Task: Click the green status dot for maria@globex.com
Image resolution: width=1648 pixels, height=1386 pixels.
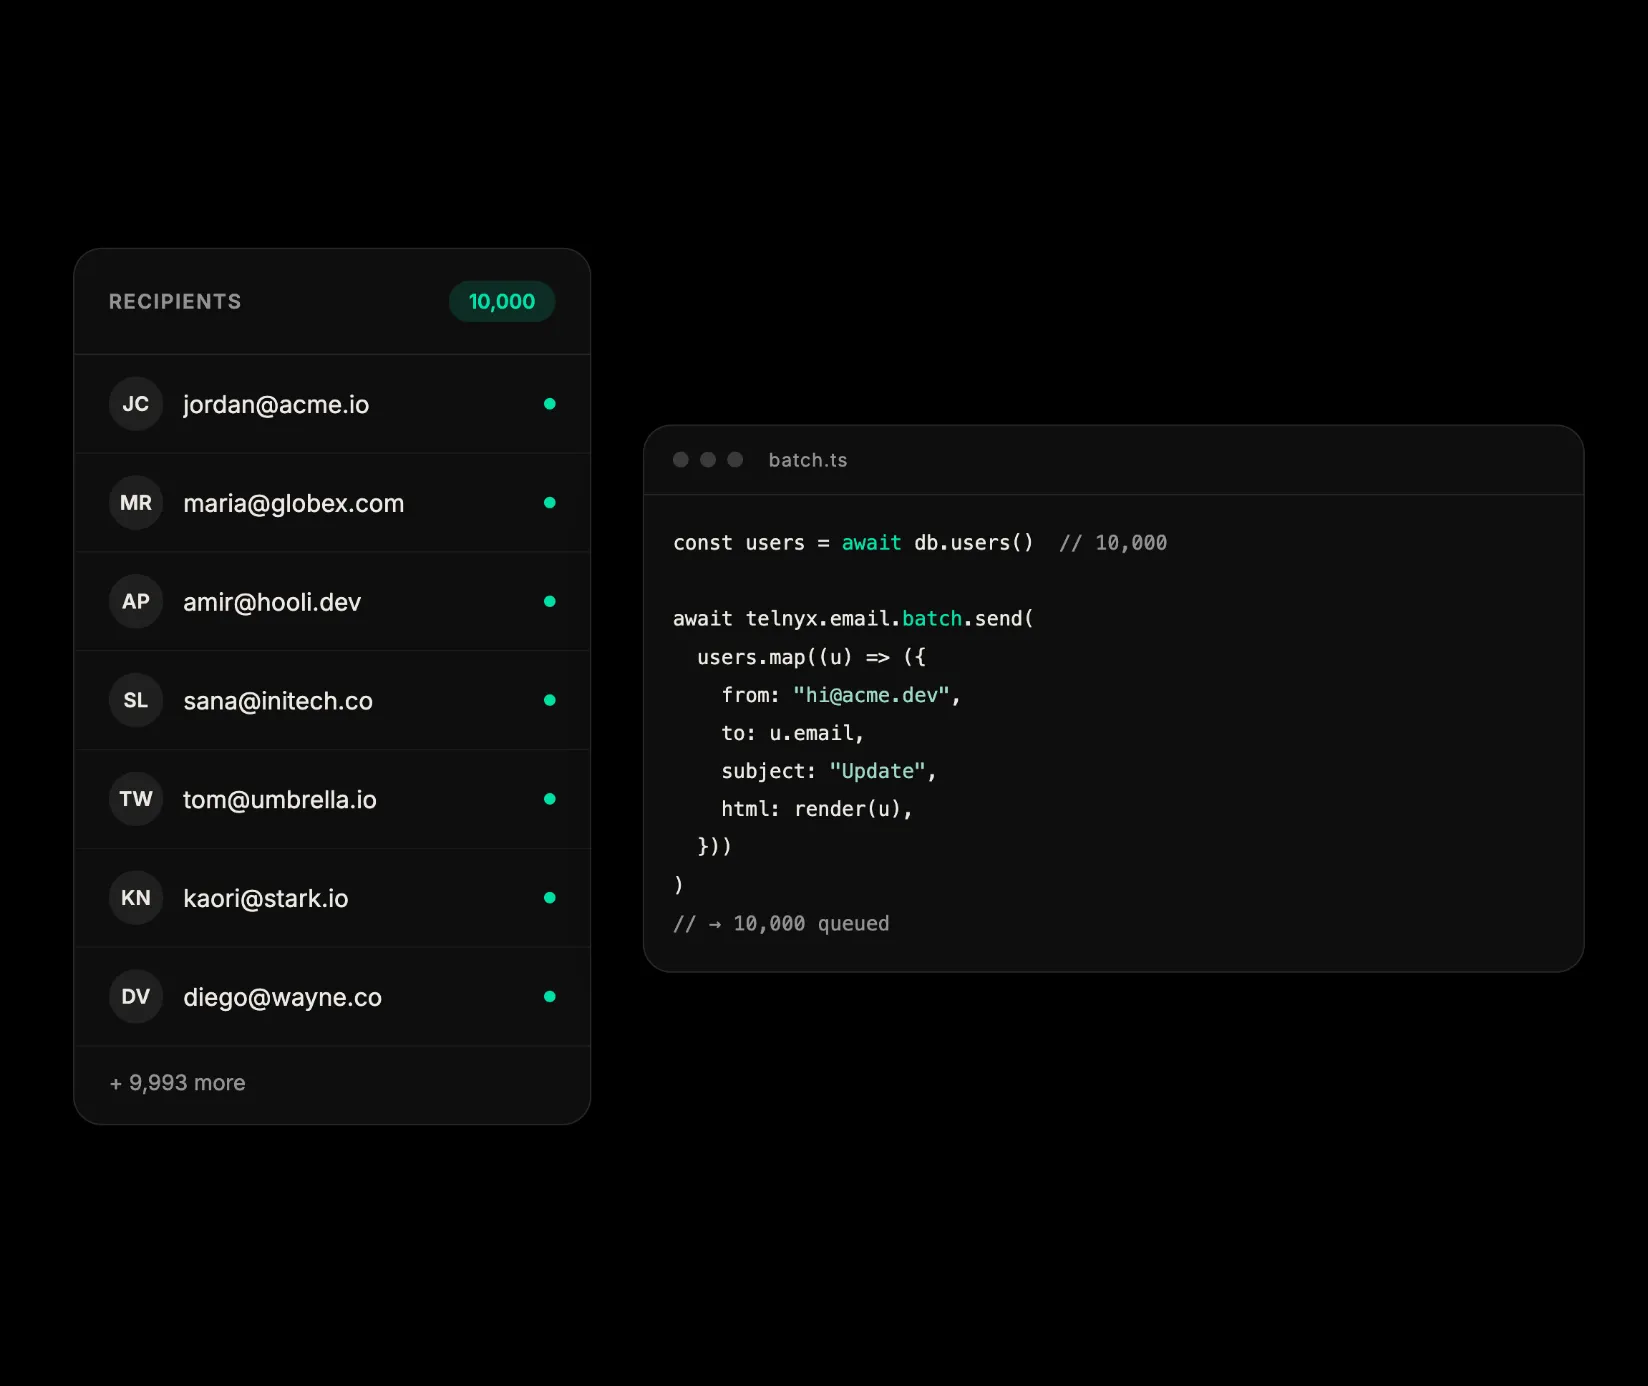Action: click(549, 503)
